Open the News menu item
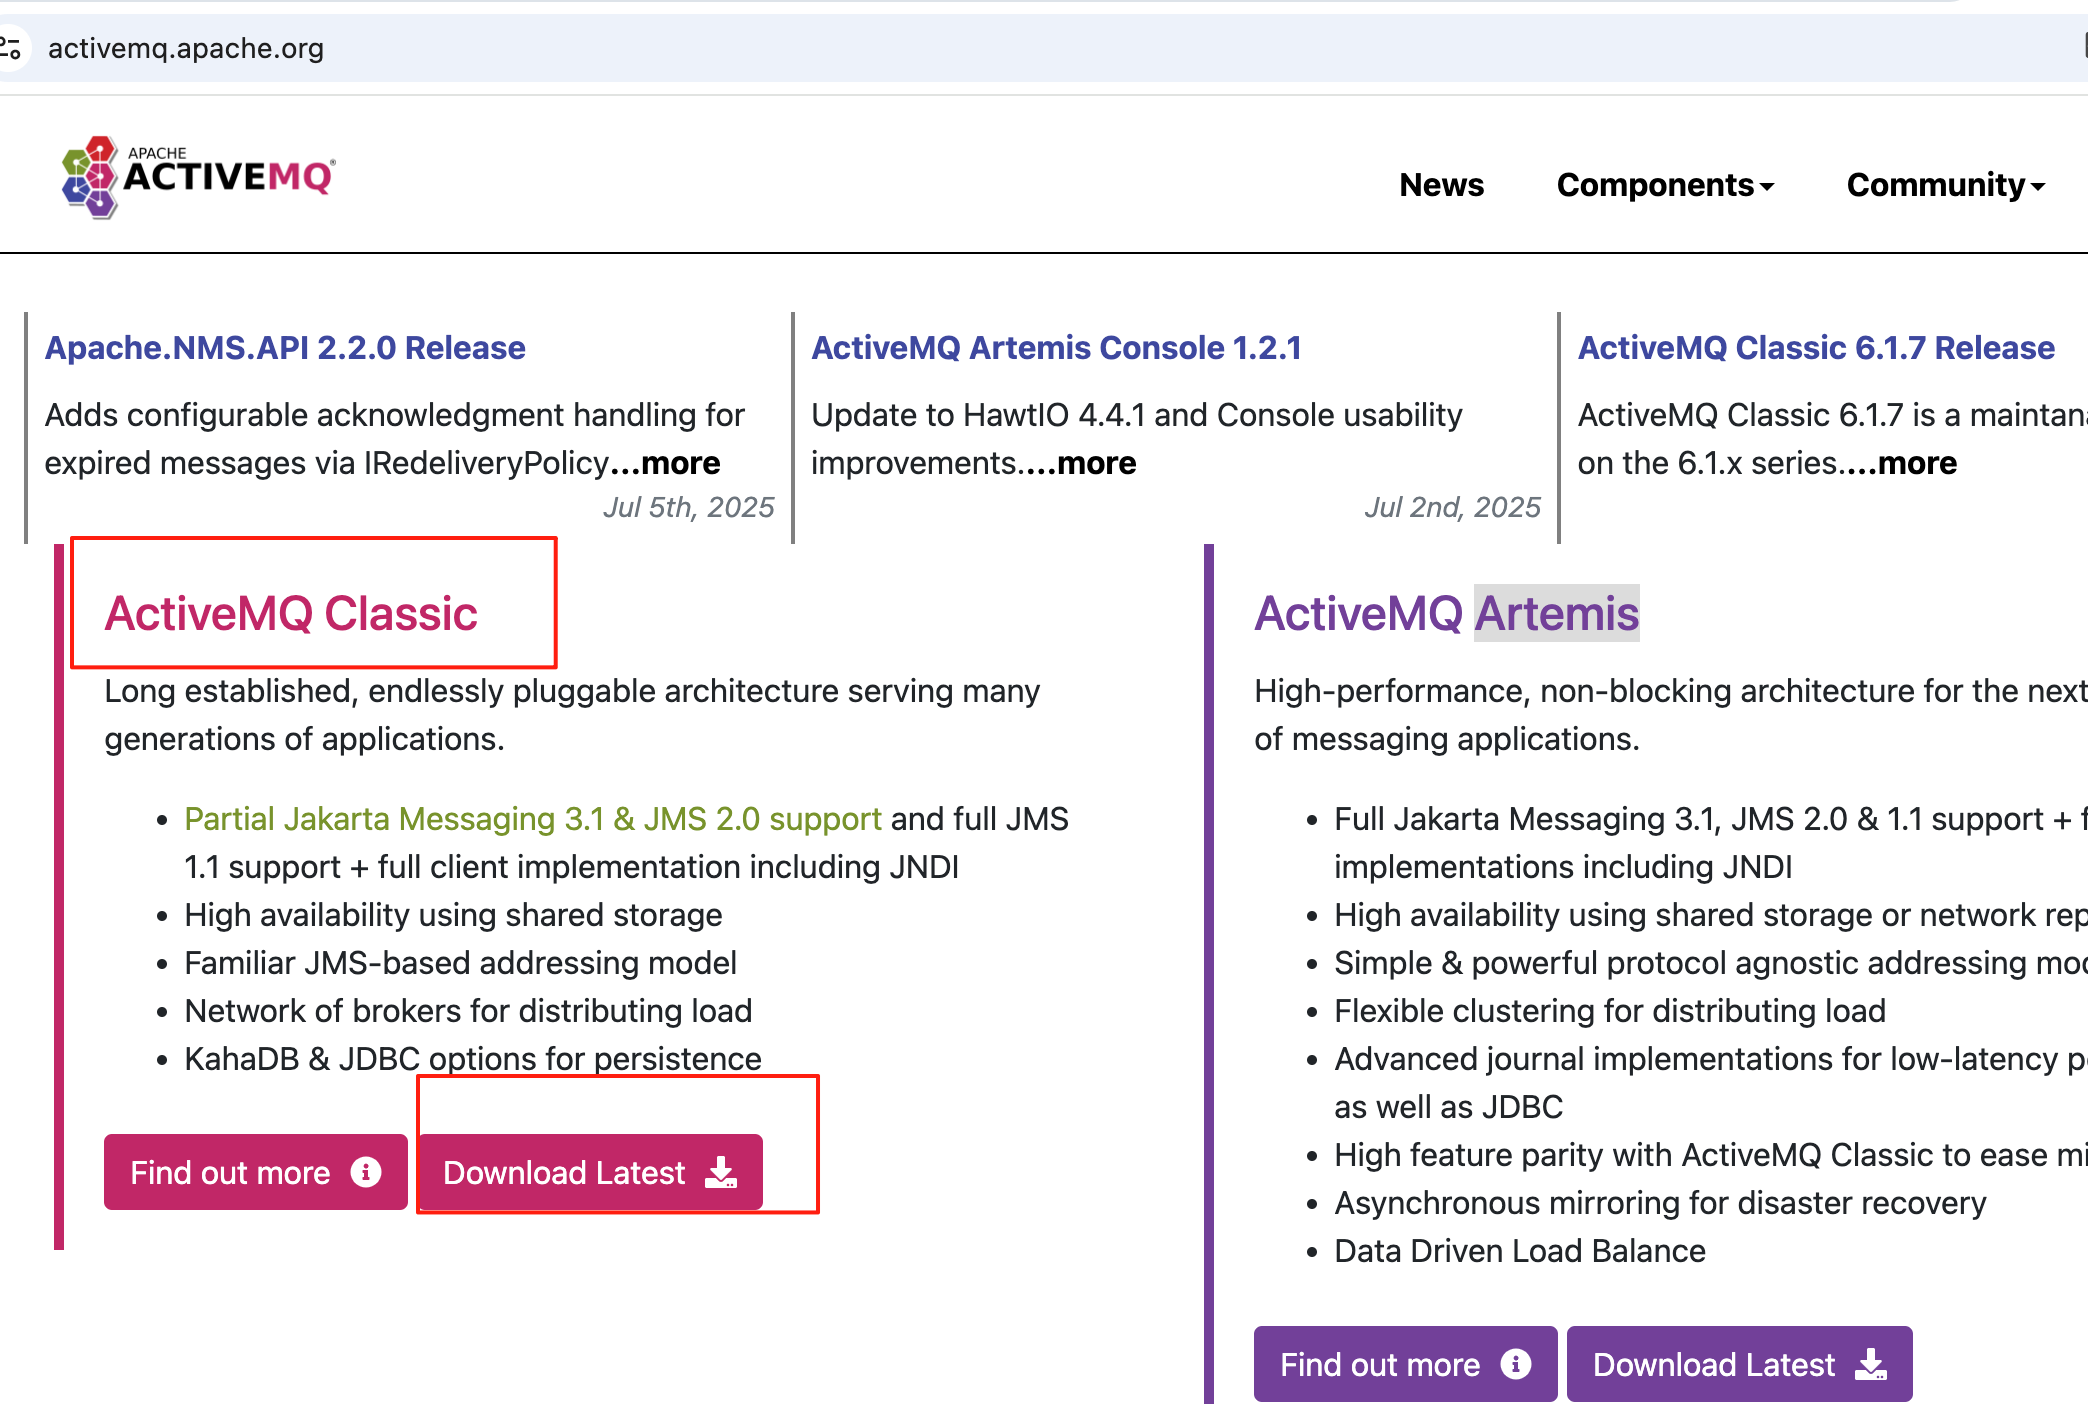The width and height of the screenshot is (2088, 1404). 1441,185
